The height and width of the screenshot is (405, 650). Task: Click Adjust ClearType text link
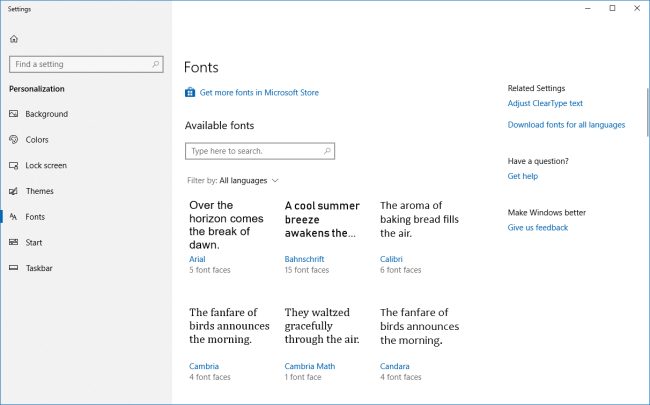[545, 103]
